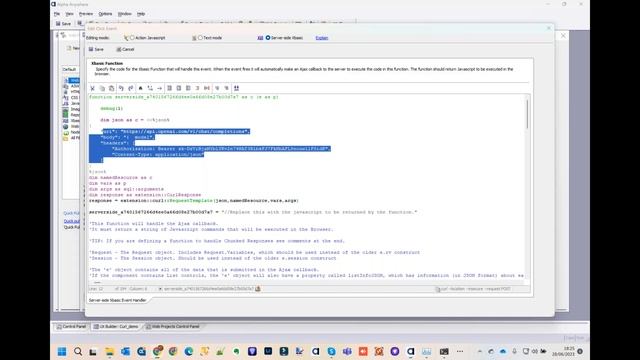Viewport: 640px width, 360px height.
Task: Open the Help menu
Action: [141, 14]
